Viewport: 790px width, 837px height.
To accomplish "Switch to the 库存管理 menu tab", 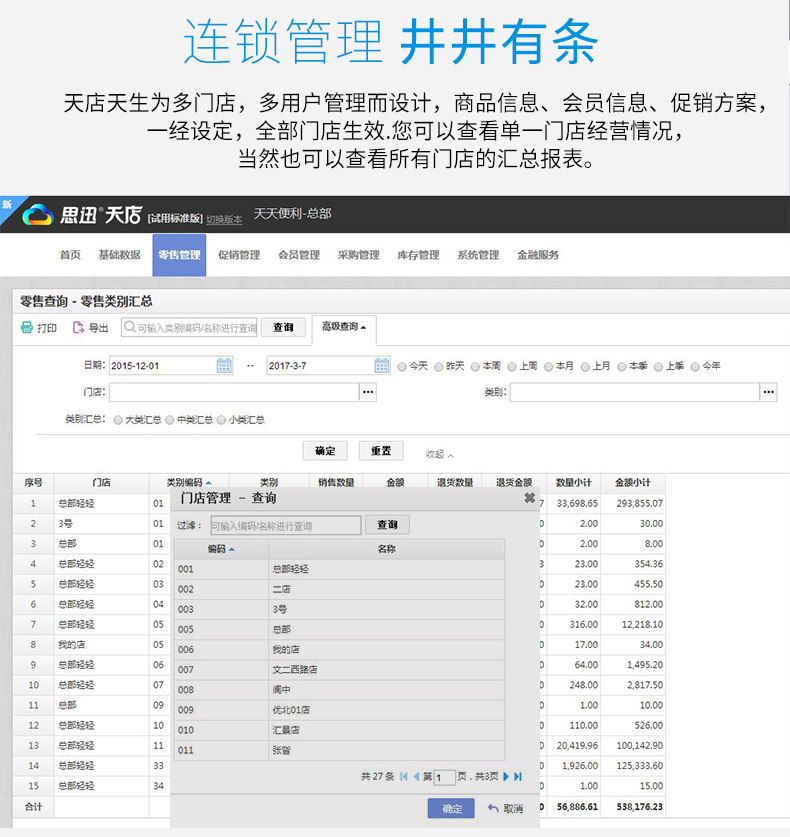I will click(418, 255).
